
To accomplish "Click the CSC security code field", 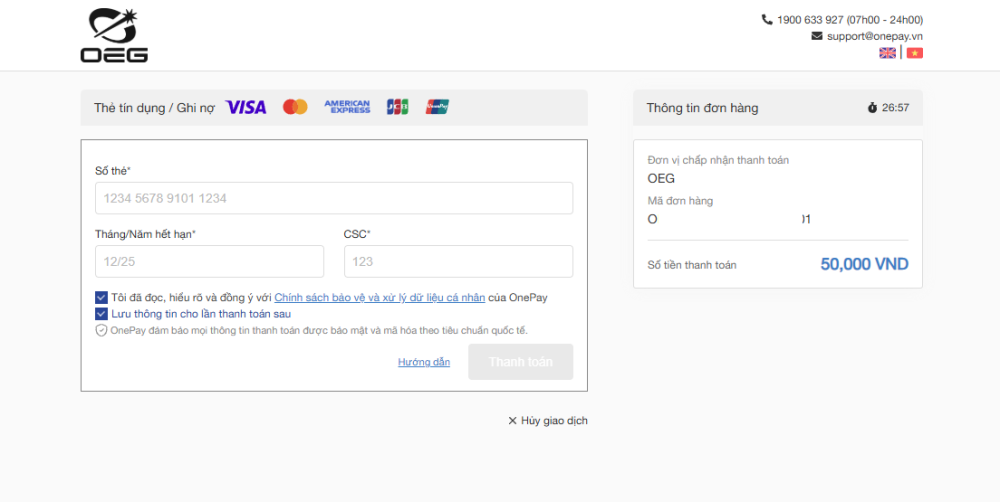I will coord(458,261).
